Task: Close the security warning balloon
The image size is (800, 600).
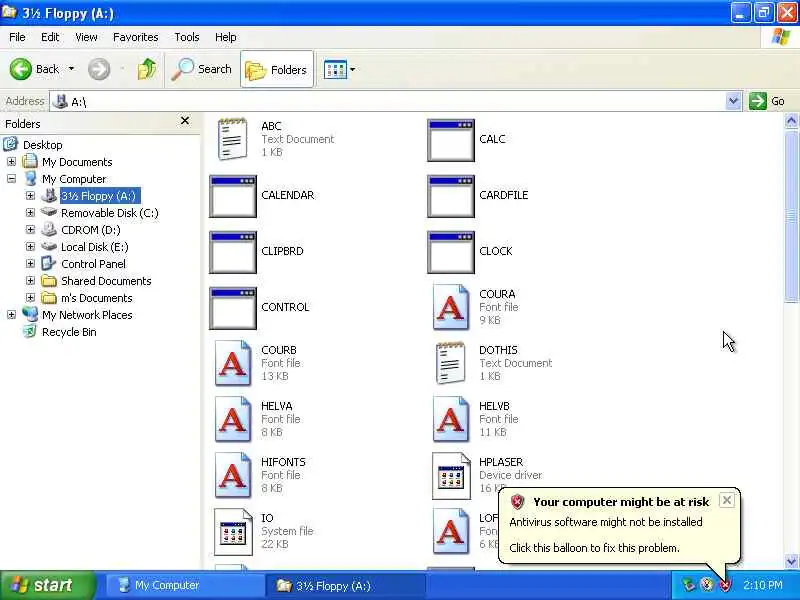Action: [x=727, y=500]
